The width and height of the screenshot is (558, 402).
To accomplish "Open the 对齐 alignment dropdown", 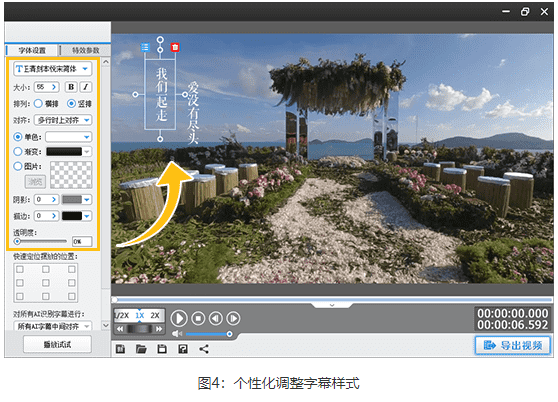I will coord(63,120).
